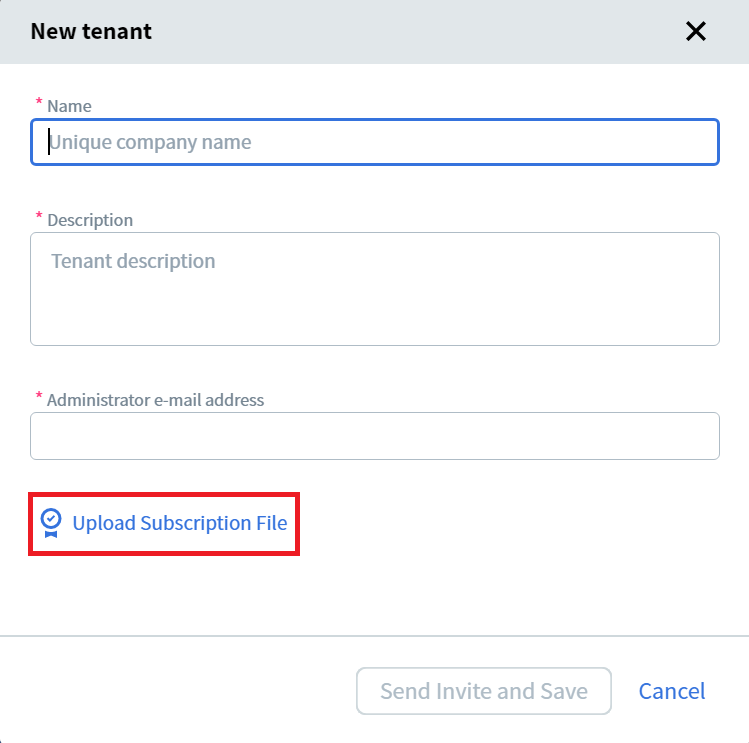Viewport: 749px width, 743px height.
Task: Click the asterisk before Administrator e-mail address
Action: 39,398
